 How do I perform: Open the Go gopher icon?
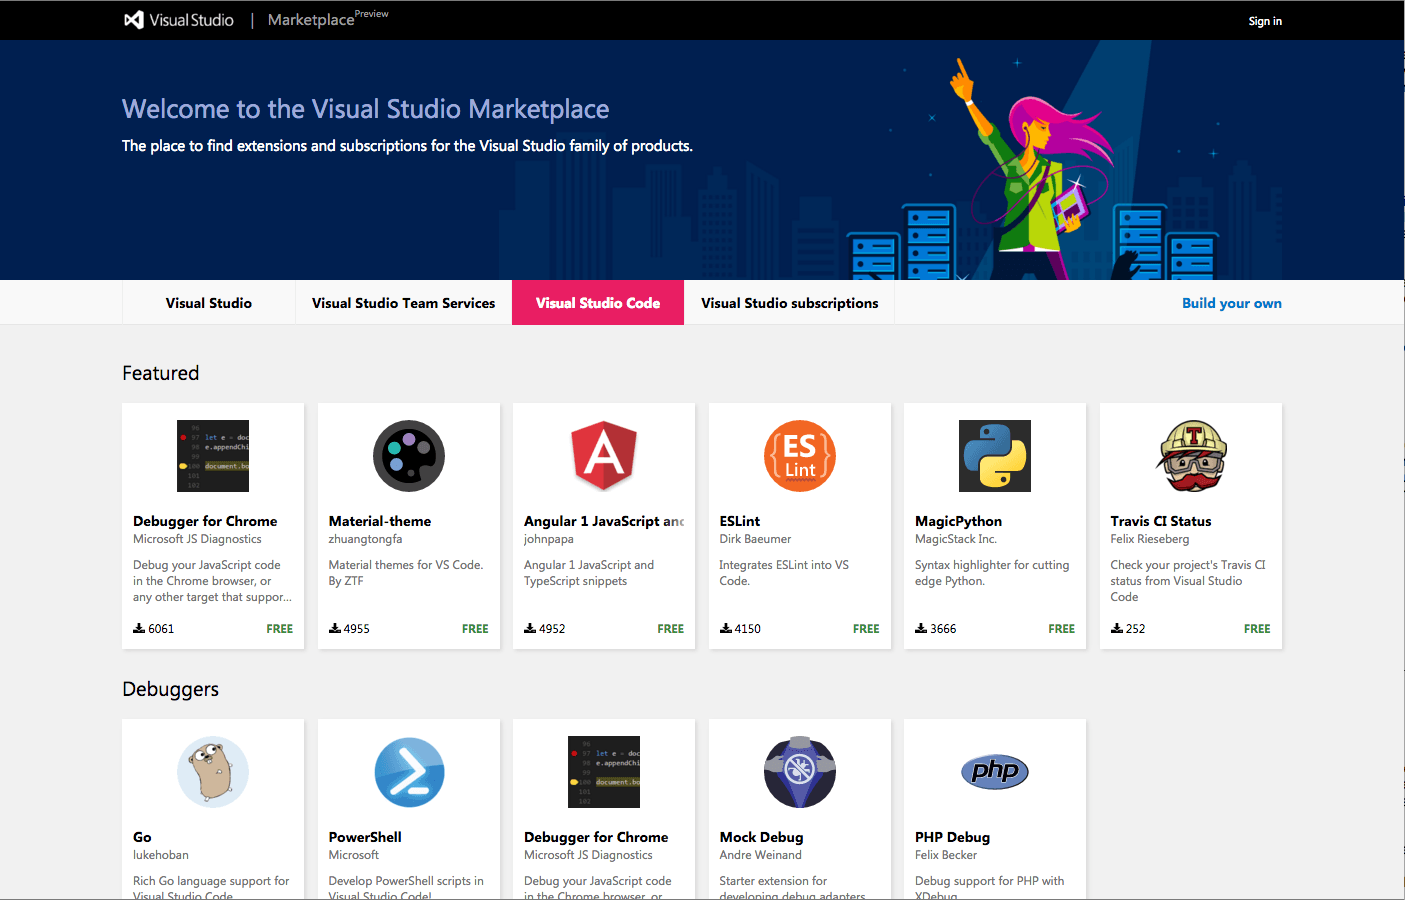213,772
